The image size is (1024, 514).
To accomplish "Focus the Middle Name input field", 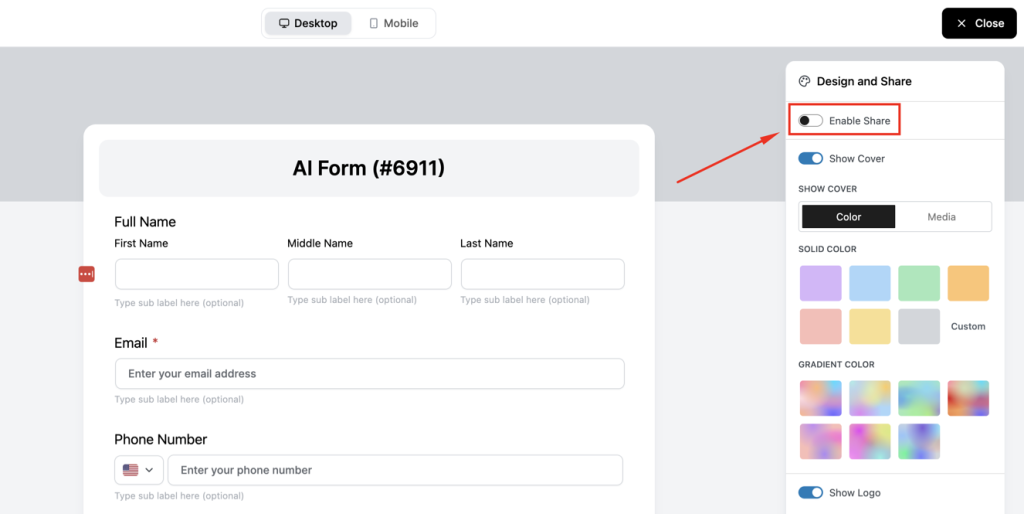I will point(370,274).
